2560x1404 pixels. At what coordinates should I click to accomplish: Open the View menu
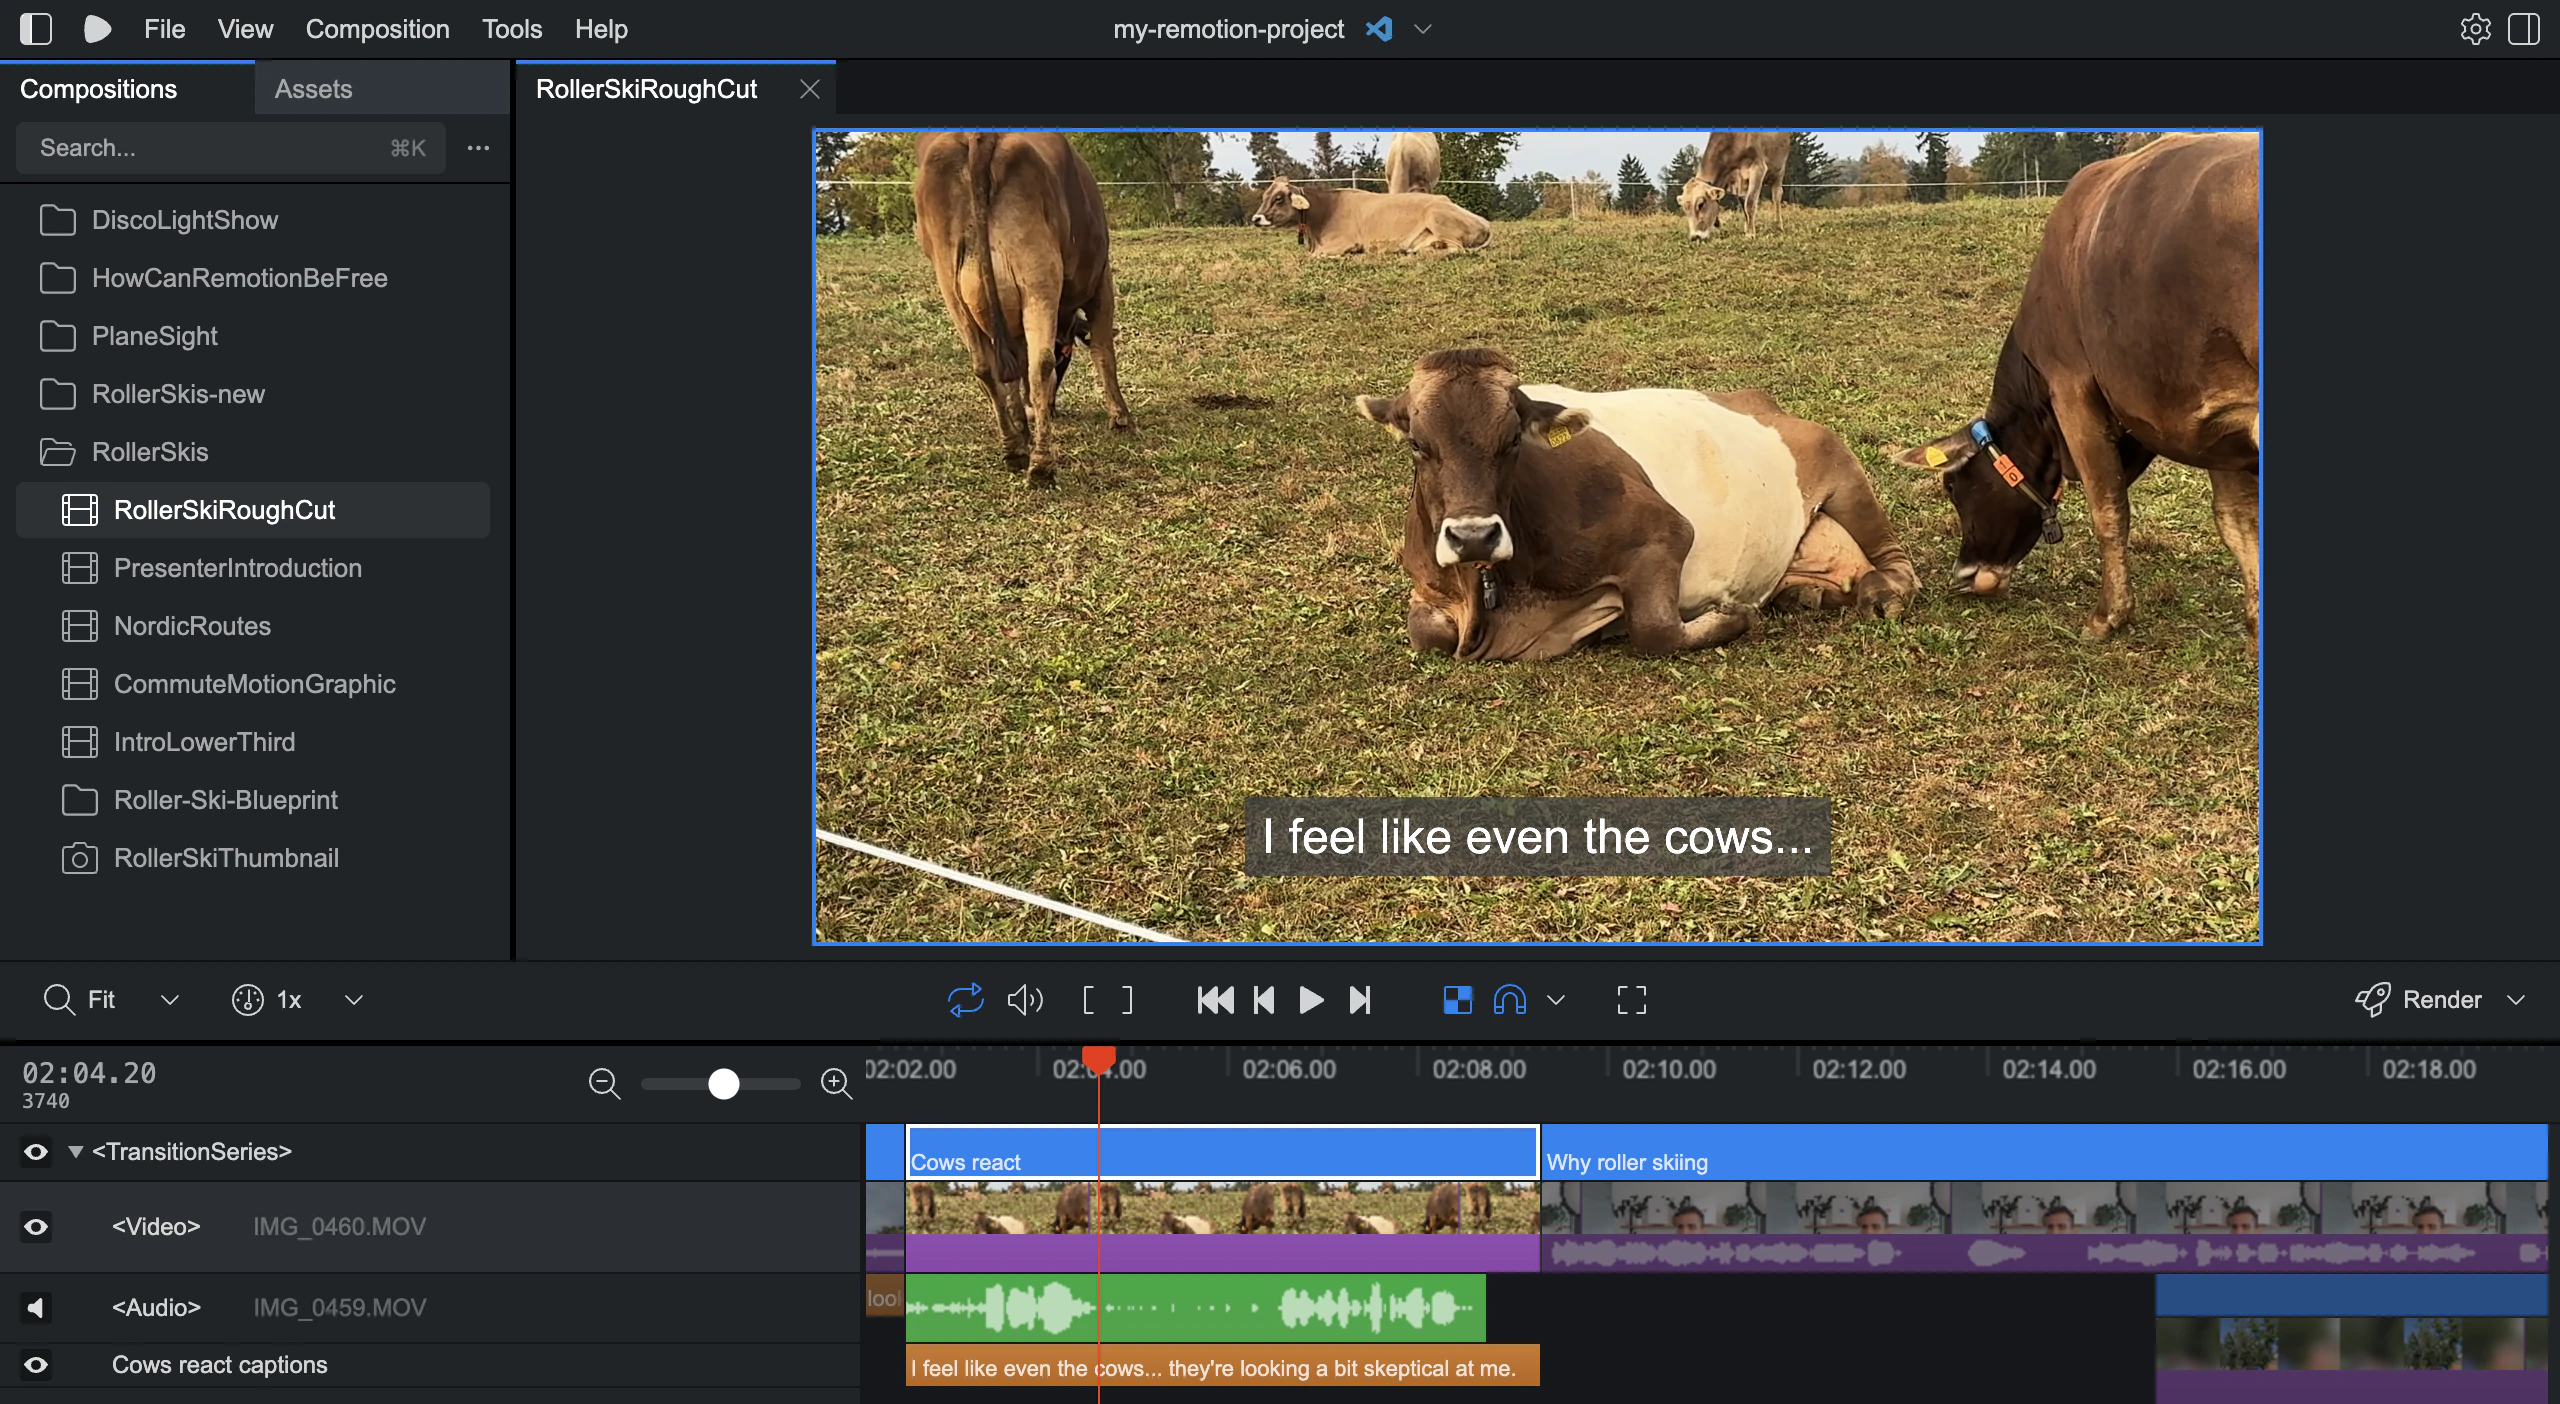[x=245, y=29]
